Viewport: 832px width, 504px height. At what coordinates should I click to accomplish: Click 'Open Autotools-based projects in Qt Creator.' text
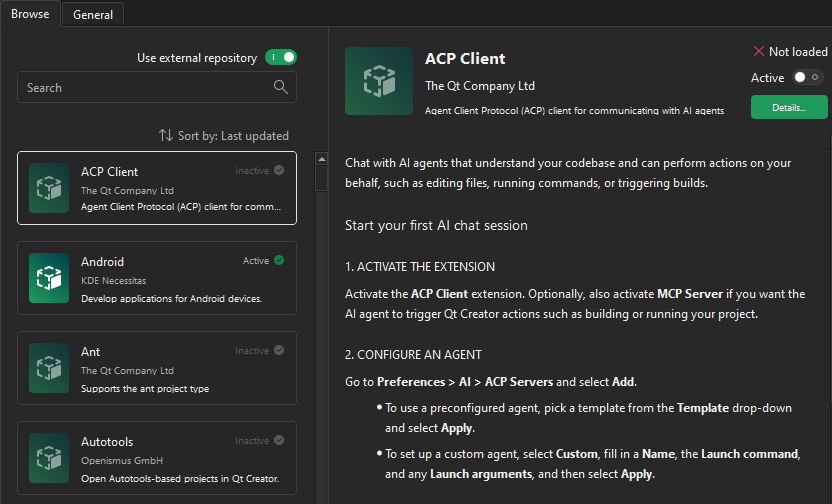(180, 479)
